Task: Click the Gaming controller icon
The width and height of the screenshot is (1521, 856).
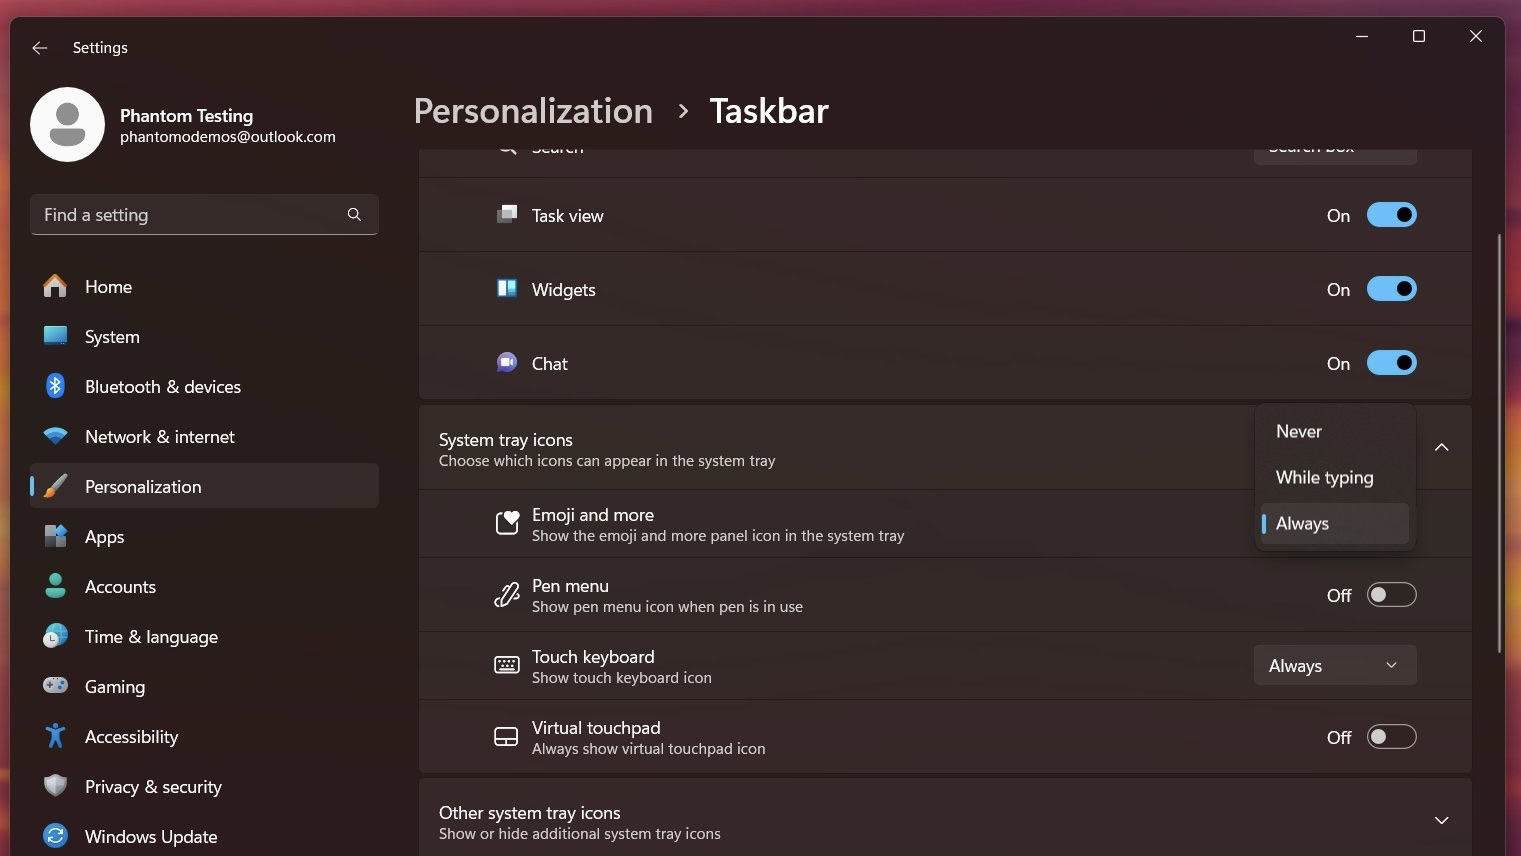Action: point(56,686)
